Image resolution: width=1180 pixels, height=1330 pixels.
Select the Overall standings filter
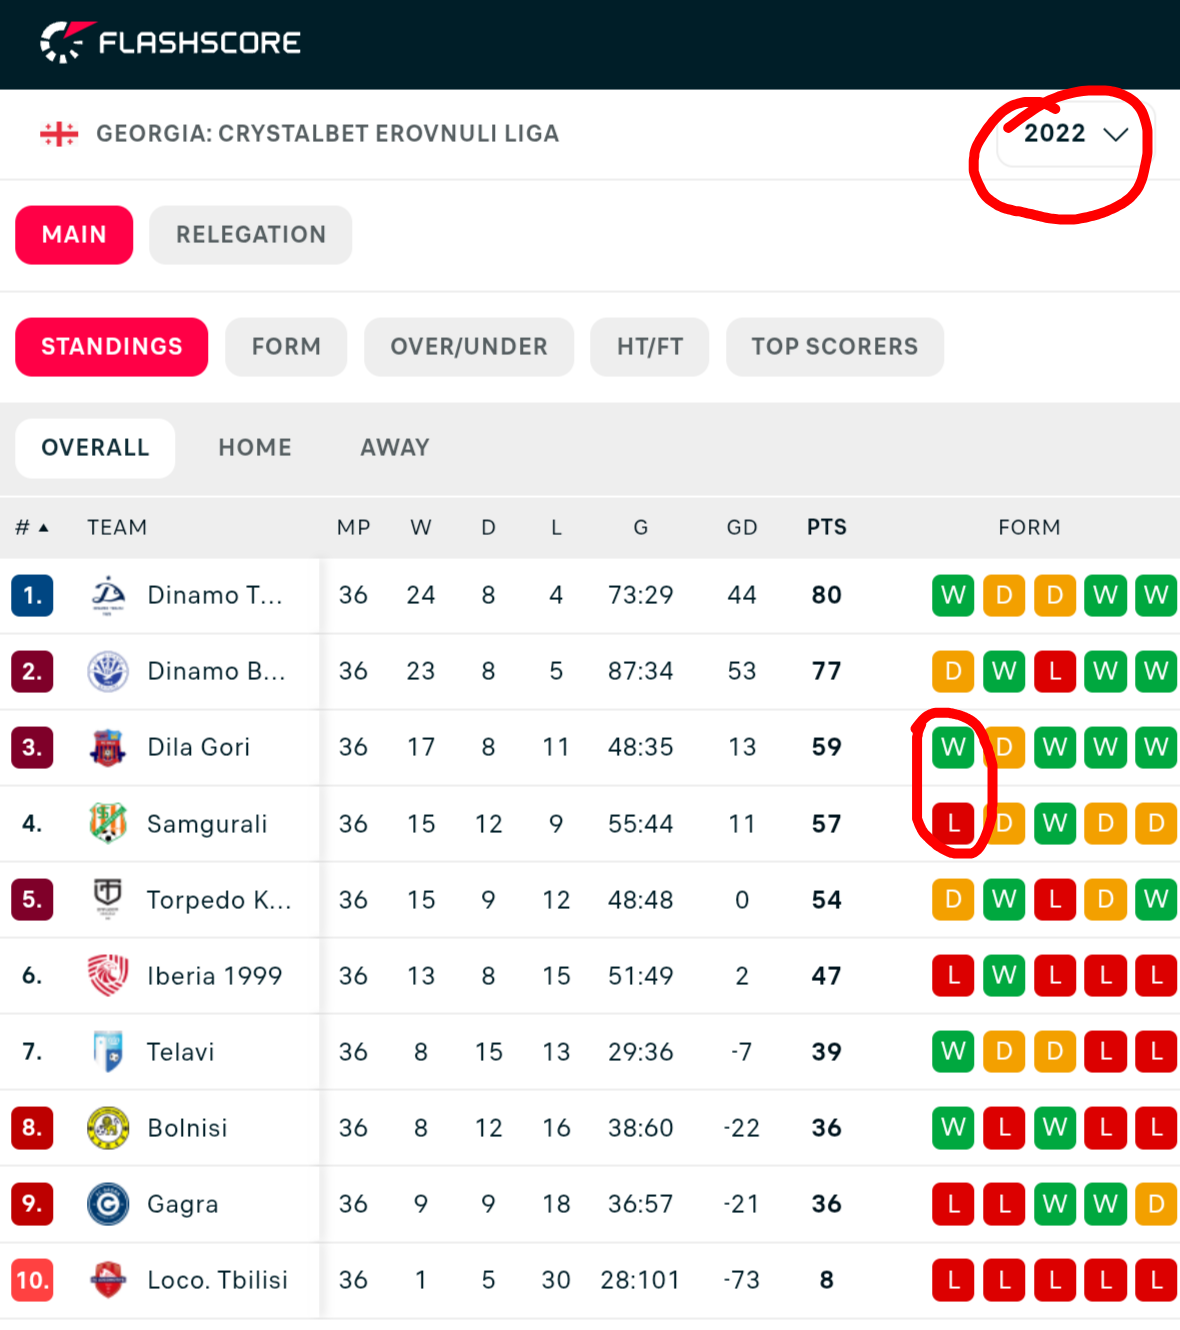click(x=95, y=448)
